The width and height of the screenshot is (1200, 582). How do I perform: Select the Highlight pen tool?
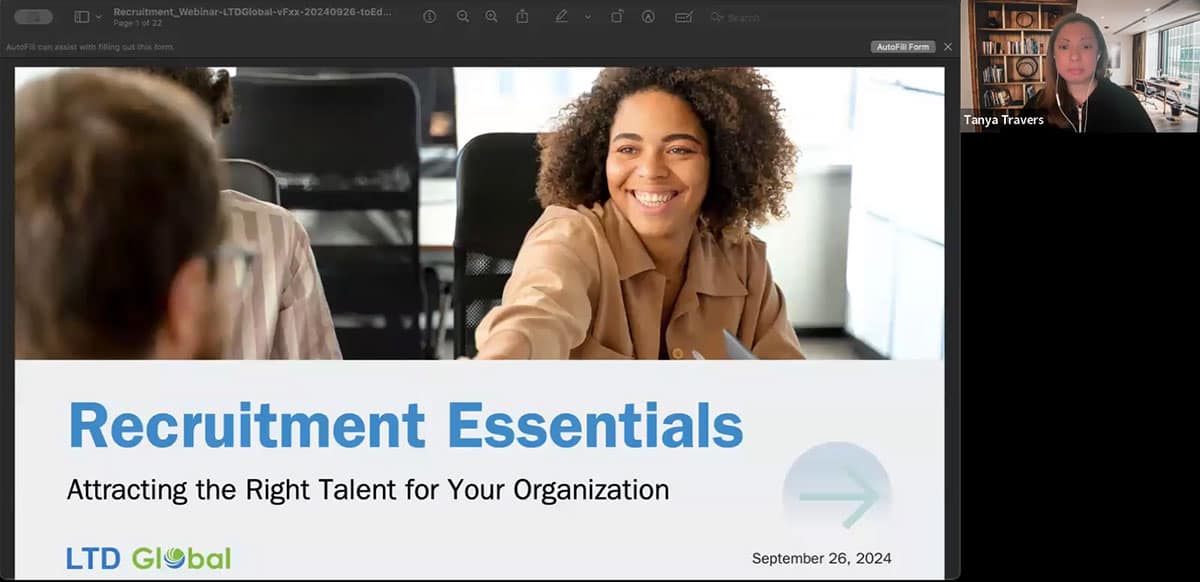tap(562, 17)
